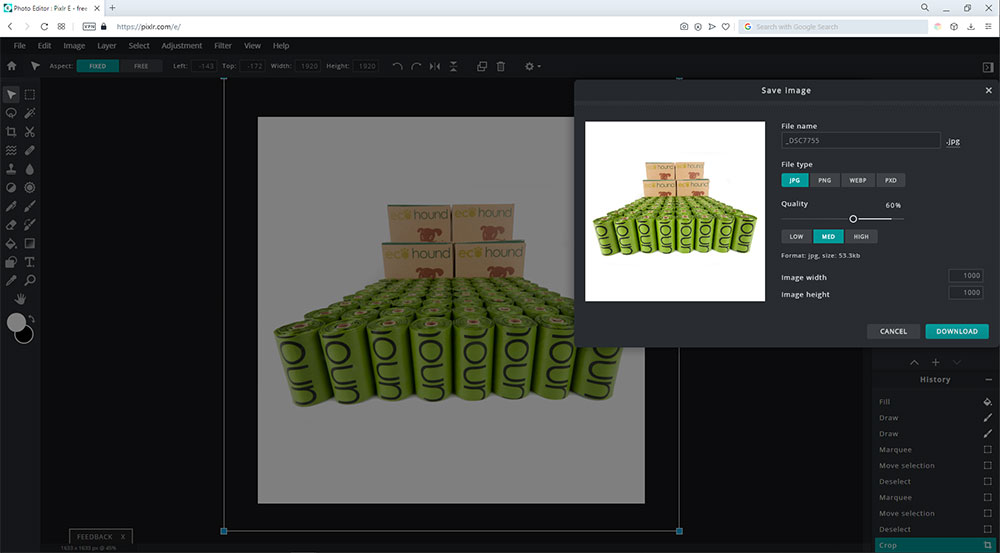Viewport: 1000px width, 553px height.
Task: Select the Text tool
Action: 29,262
